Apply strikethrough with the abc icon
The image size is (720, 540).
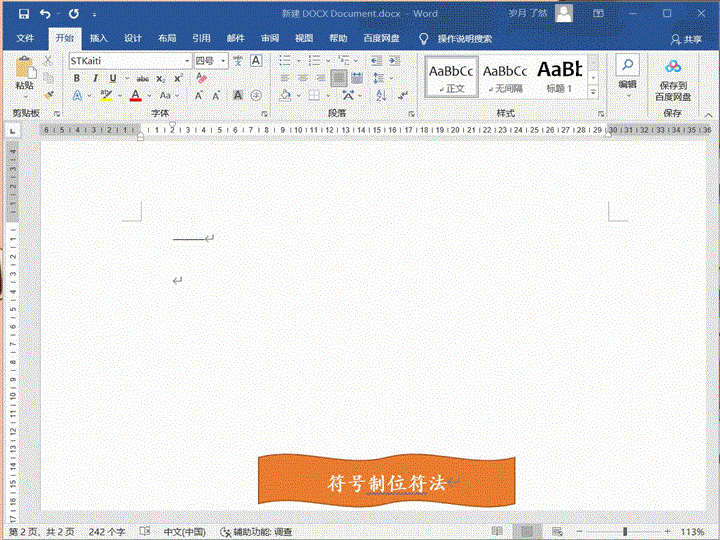[143, 78]
